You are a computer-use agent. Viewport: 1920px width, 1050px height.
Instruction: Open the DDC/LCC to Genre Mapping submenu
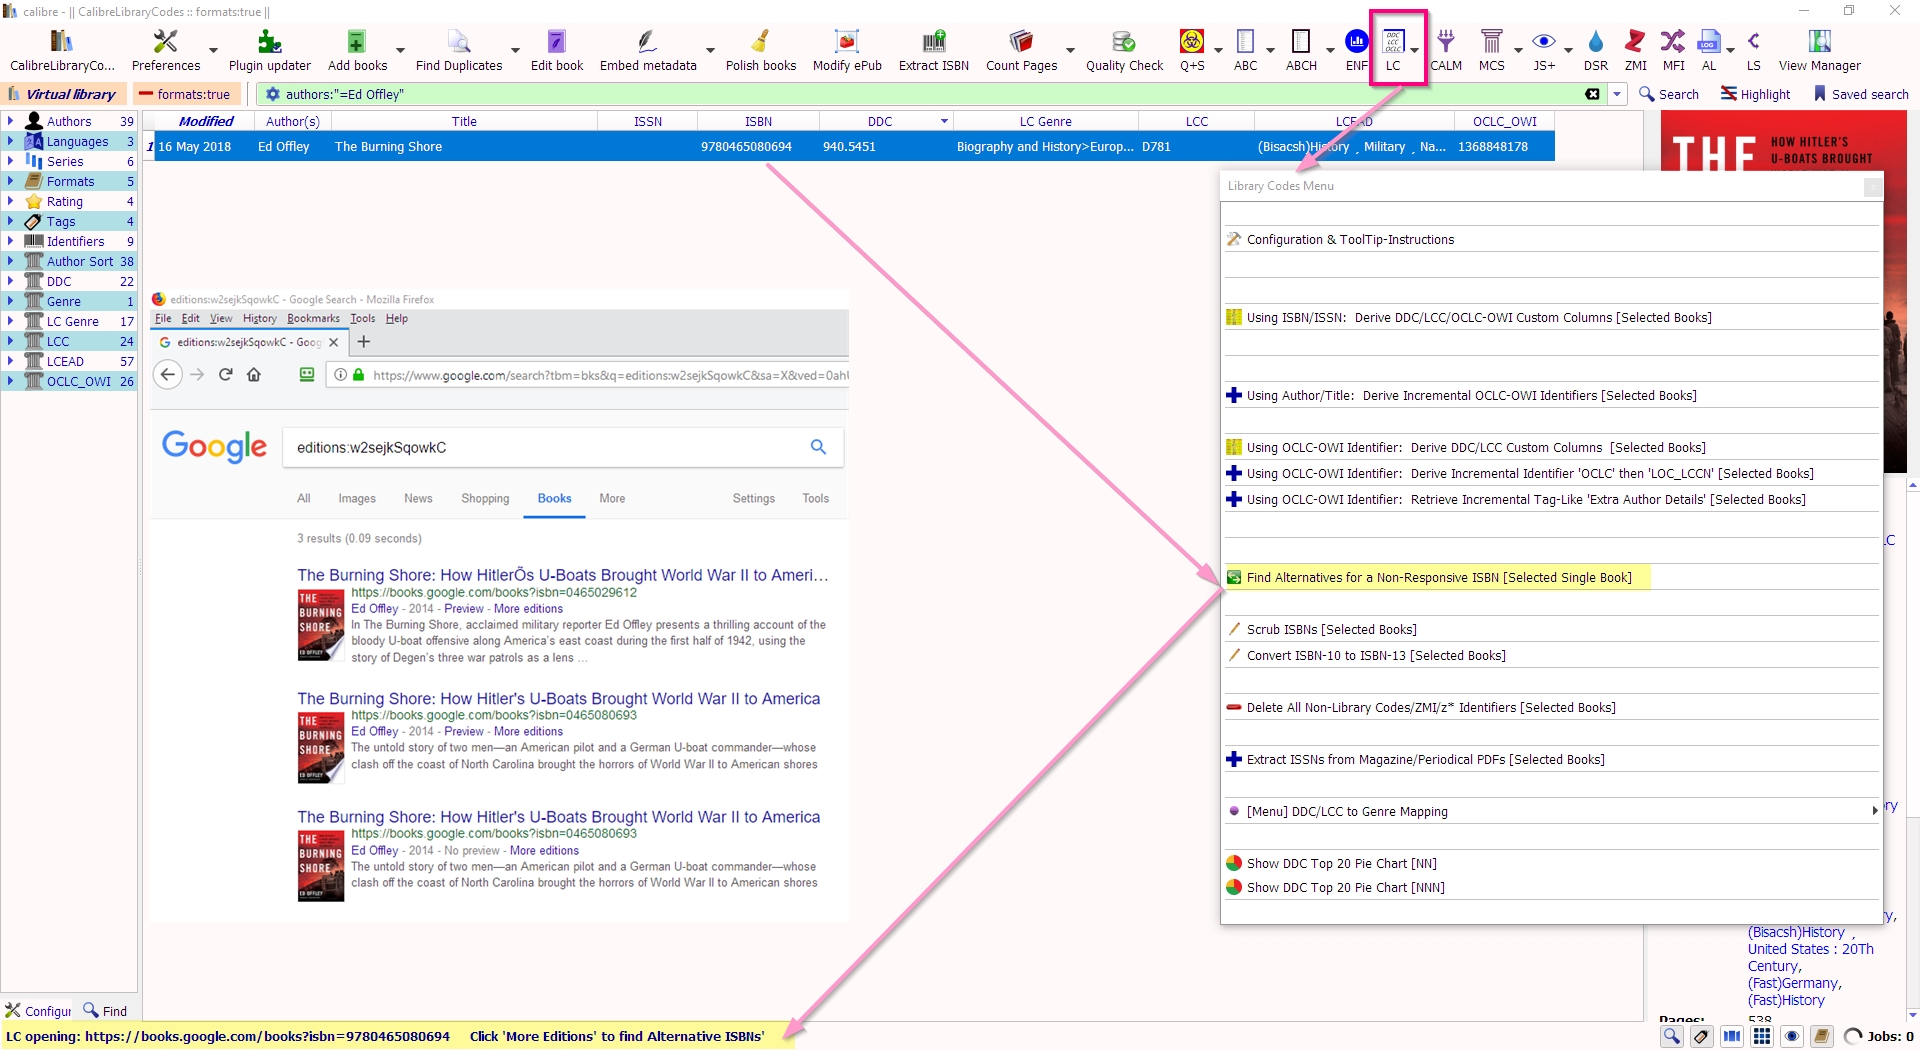pyautogui.click(x=1552, y=812)
